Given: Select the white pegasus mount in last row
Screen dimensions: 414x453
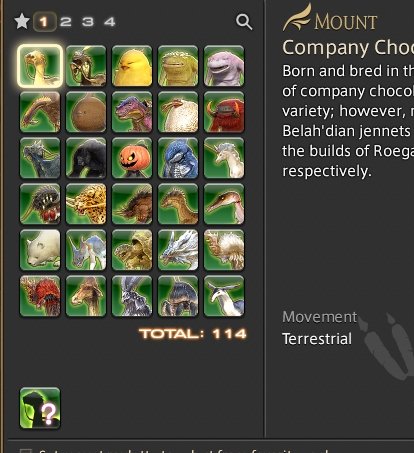Looking at the screenshot, I should pos(224,296).
